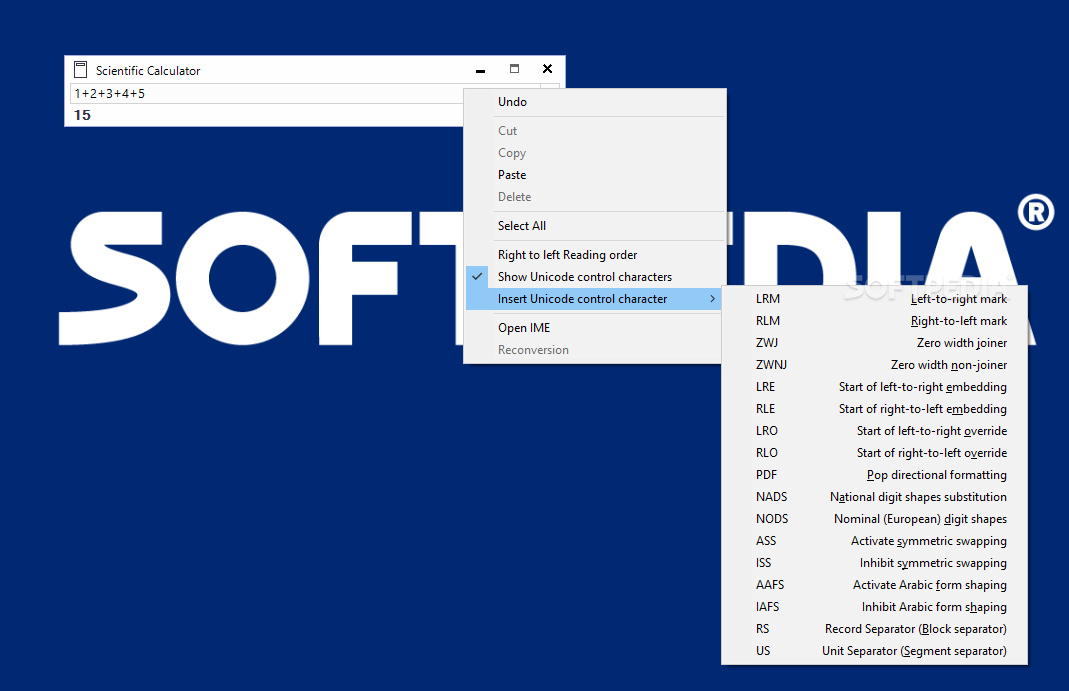Select Copy in the context menu
The height and width of the screenshot is (691, 1069).
(x=594, y=153)
